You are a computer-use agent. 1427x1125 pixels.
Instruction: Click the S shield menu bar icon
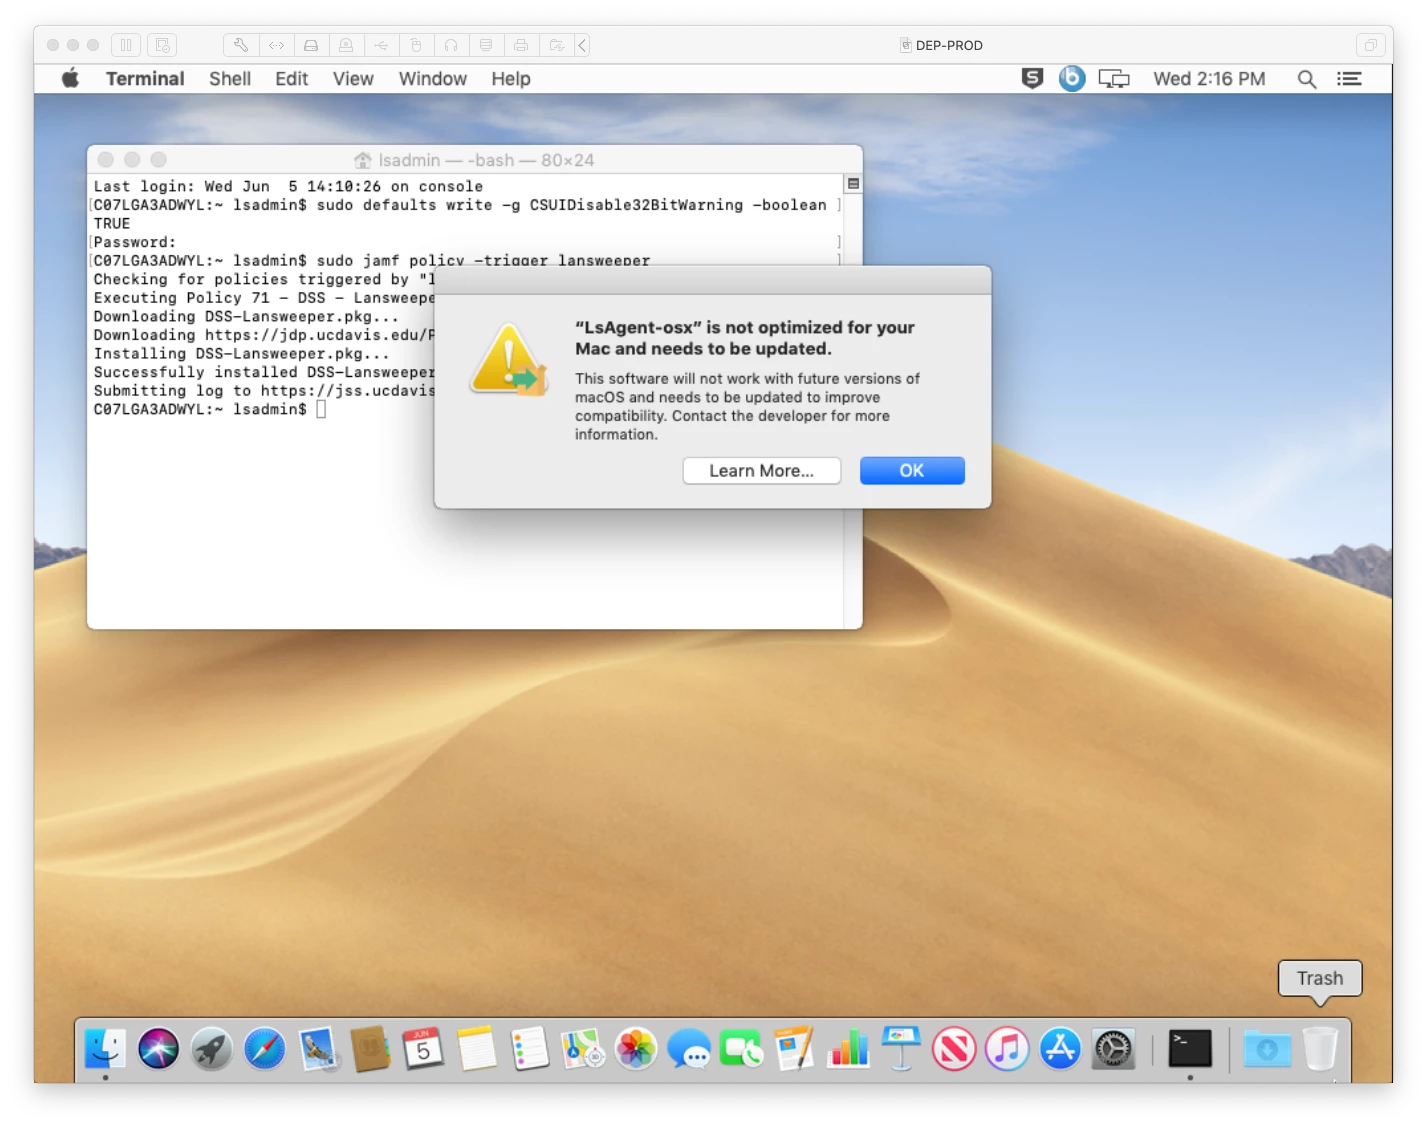tap(1032, 78)
